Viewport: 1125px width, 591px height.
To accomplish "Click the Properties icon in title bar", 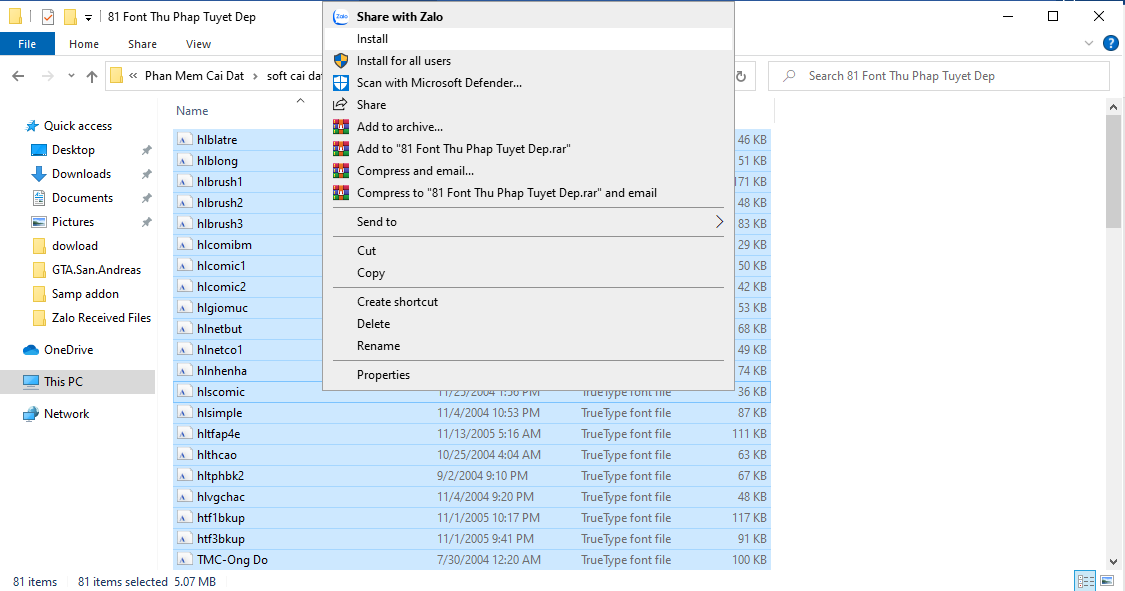I will [47, 17].
